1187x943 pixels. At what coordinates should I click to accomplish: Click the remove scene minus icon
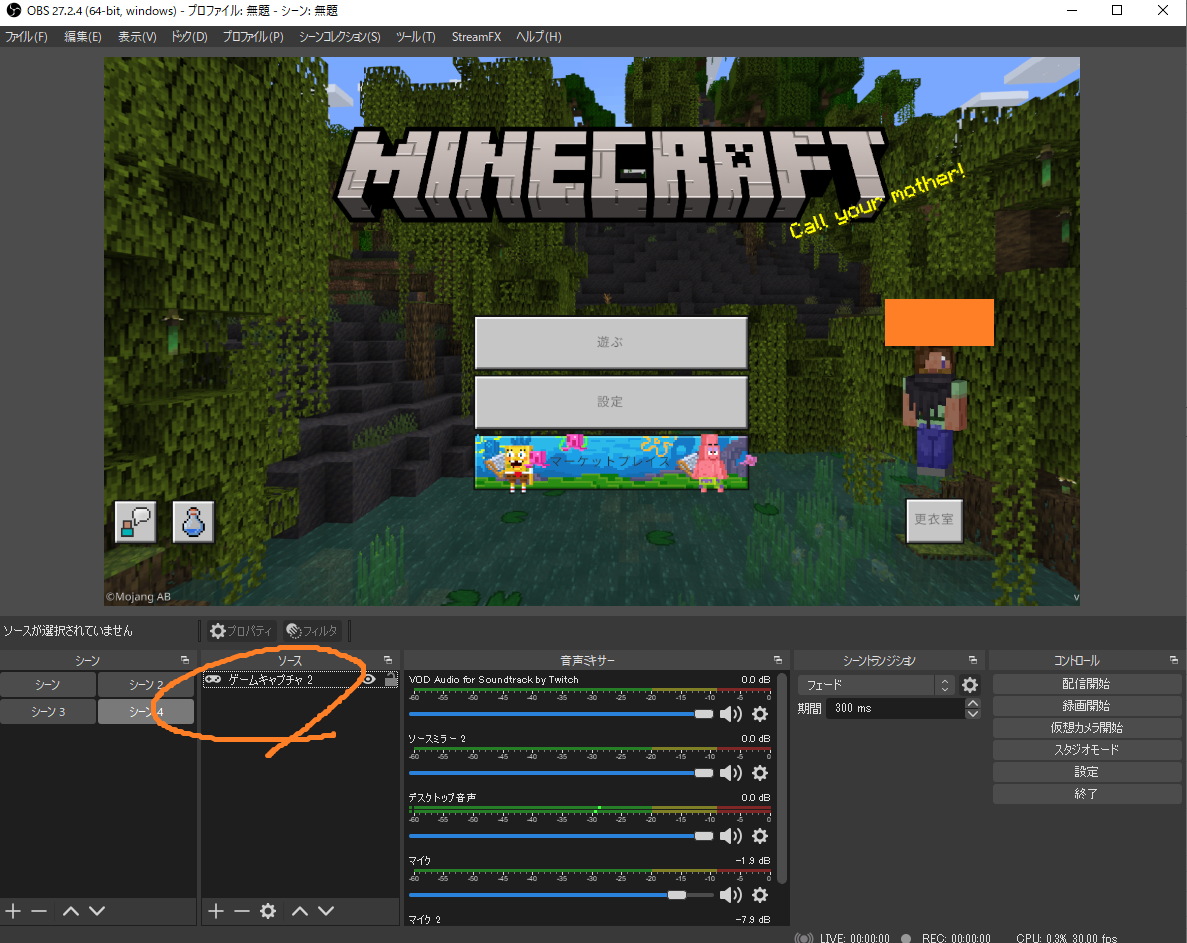pos(39,911)
